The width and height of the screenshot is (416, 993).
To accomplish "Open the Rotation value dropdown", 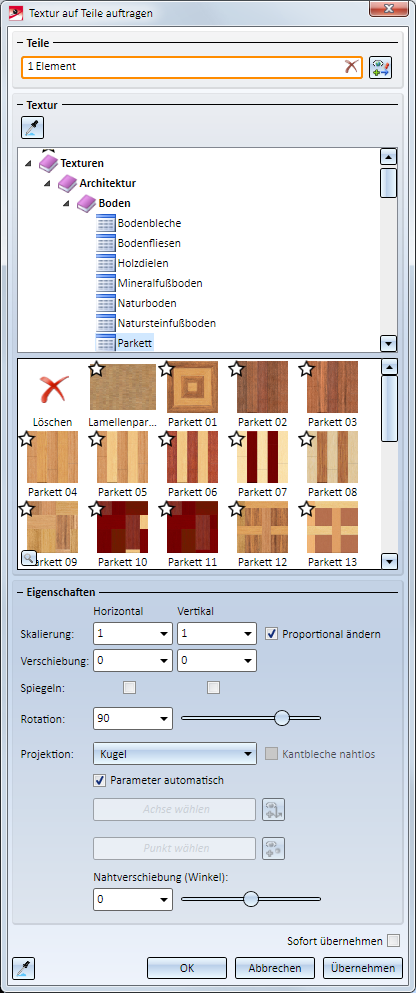I will click(165, 719).
